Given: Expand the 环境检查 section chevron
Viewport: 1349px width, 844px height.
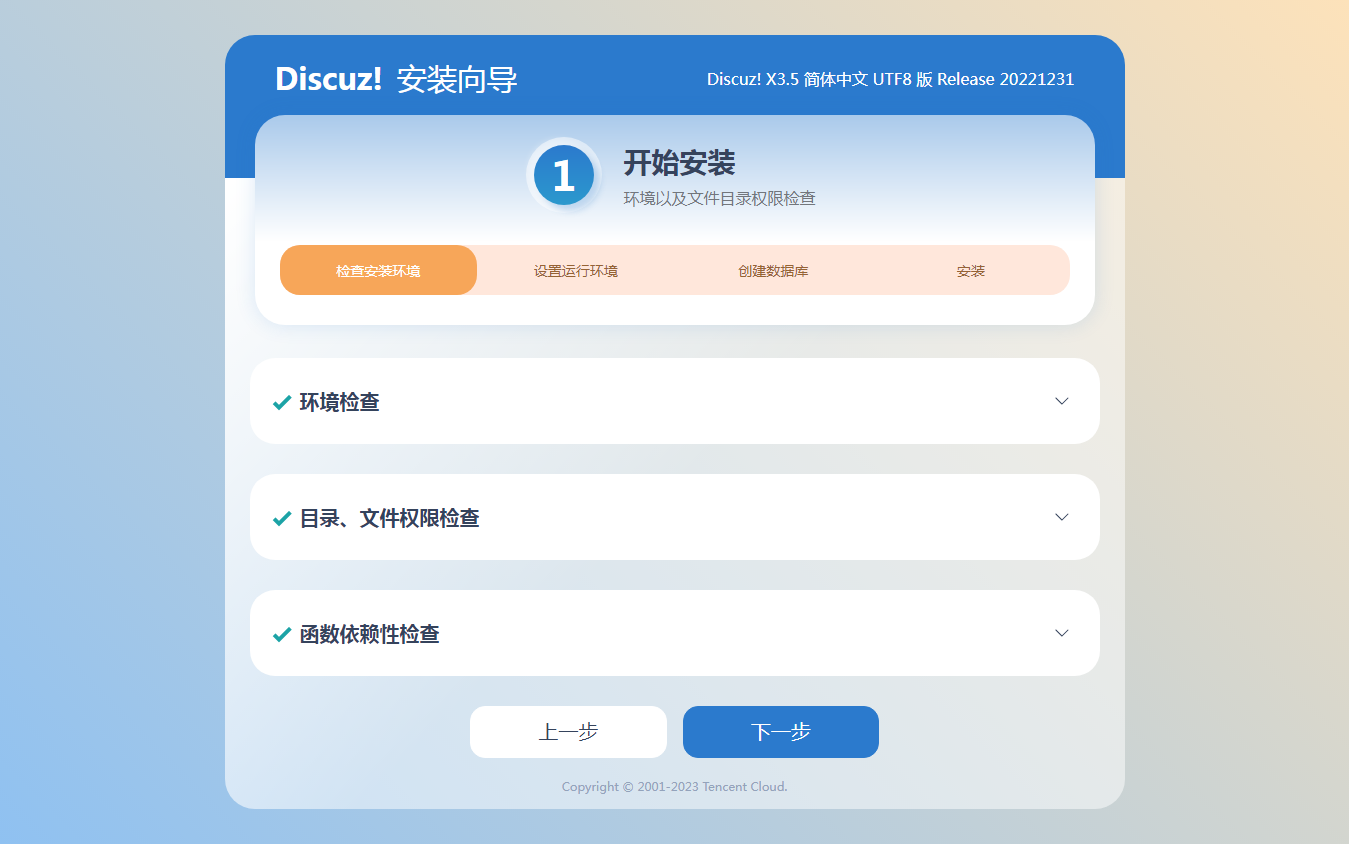Looking at the screenshot, I should click(x=1062, y=401).
